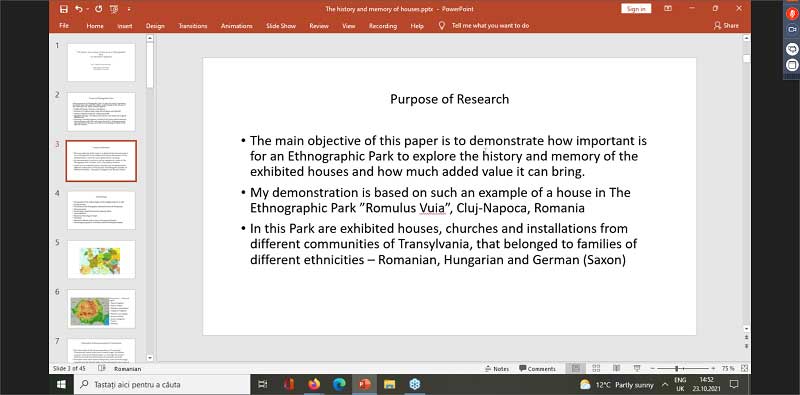
Task: Start the slideshow from the Quick Access toolbar
Action: pos(113,9)
